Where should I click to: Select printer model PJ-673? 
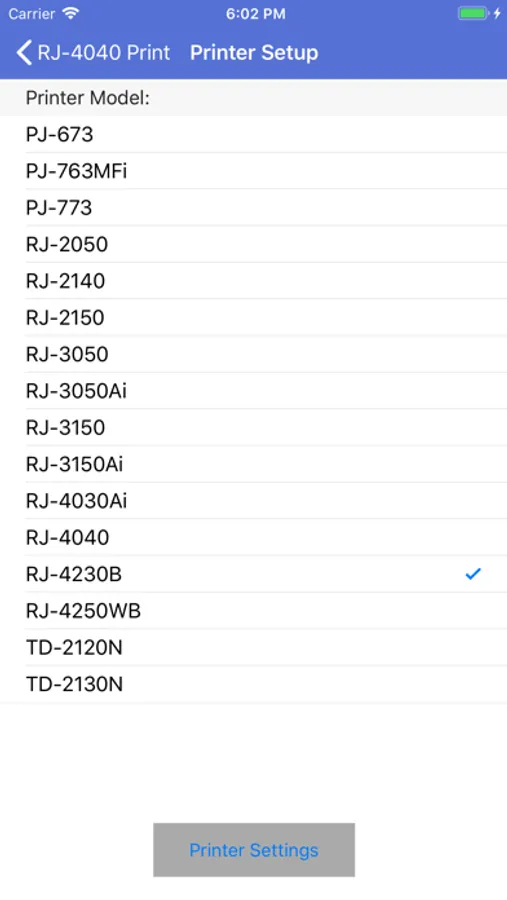tap(253, 134)
